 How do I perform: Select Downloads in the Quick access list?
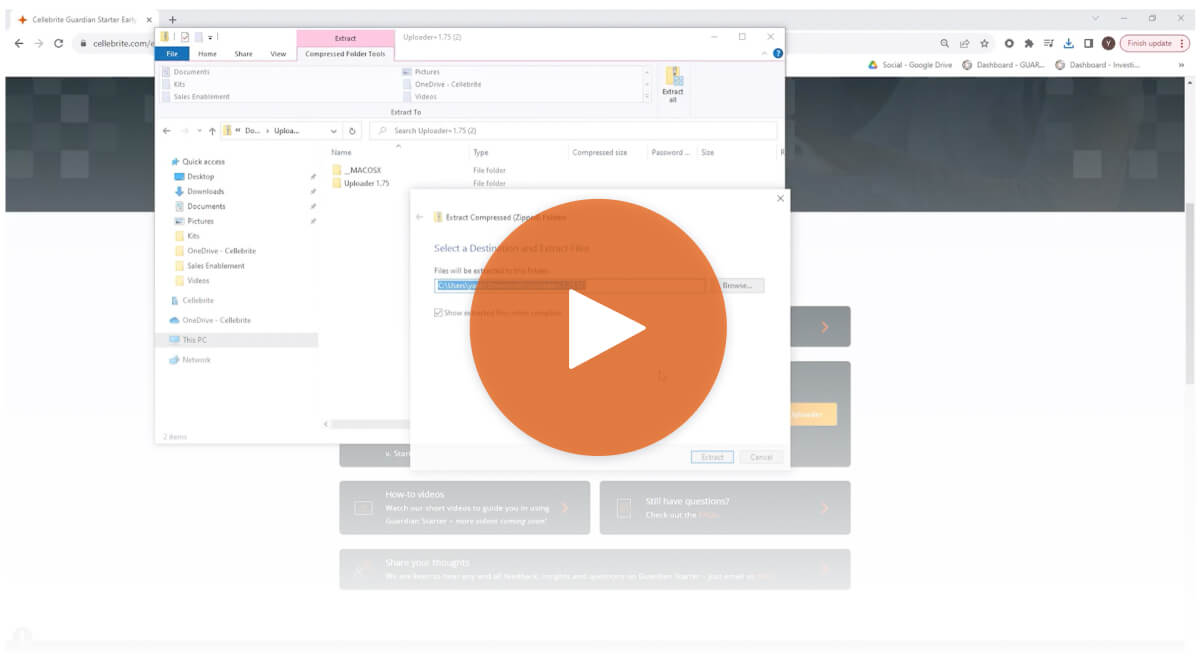pos(205,191)
